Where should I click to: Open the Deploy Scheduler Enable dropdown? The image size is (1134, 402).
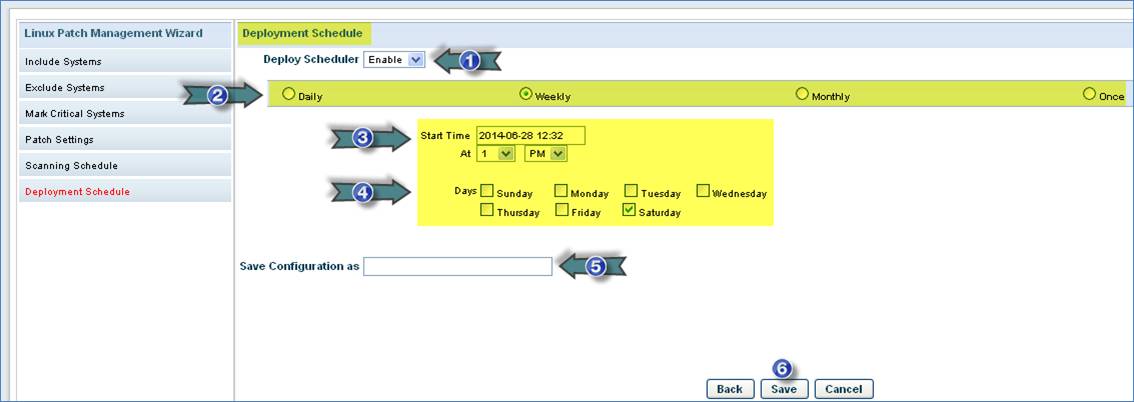pyautogui.click(x=394, y=60)
